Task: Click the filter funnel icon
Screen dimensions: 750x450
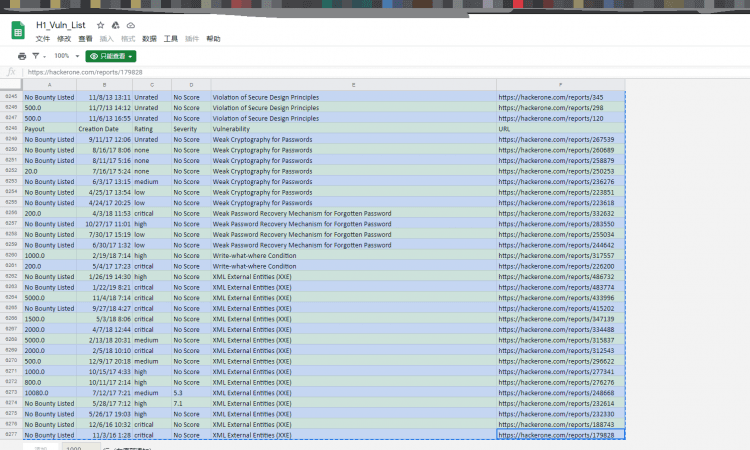Action: click(x=34, y=56)
